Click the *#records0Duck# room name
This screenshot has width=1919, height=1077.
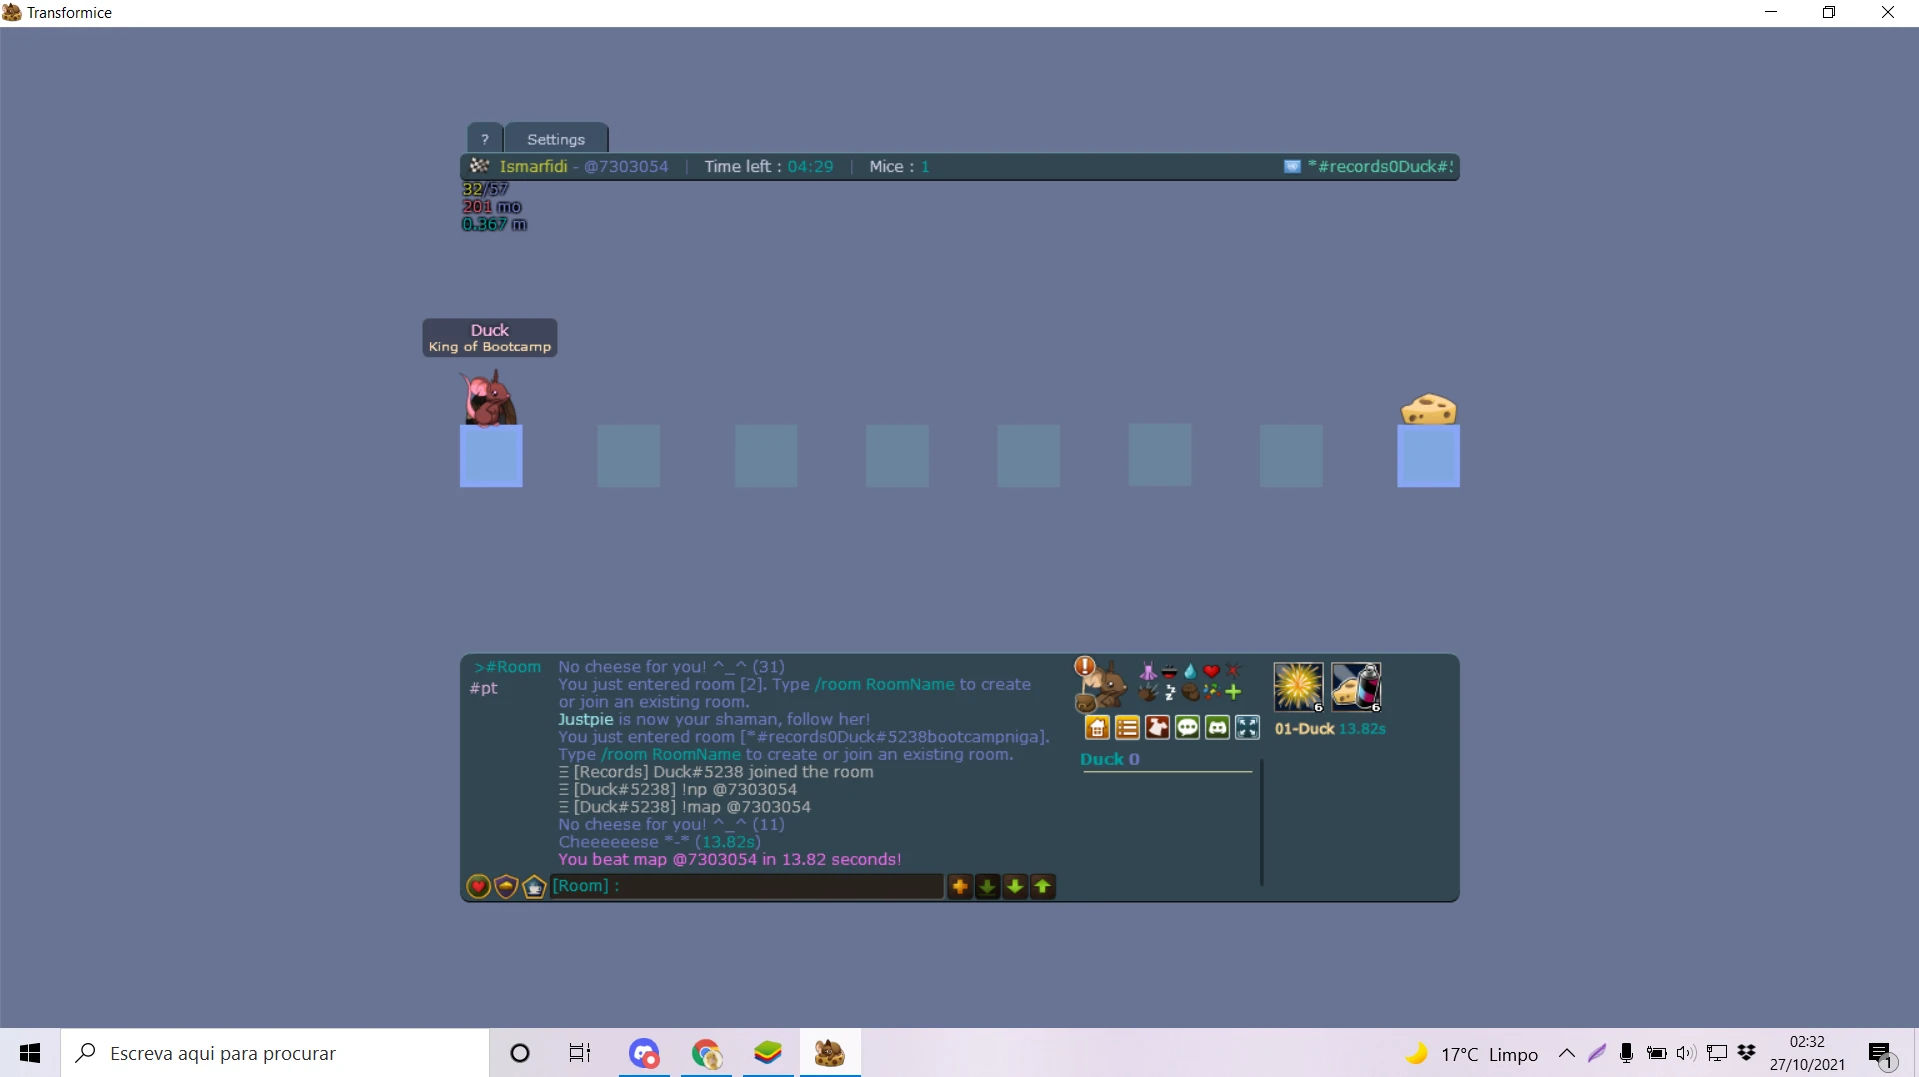1380,167
